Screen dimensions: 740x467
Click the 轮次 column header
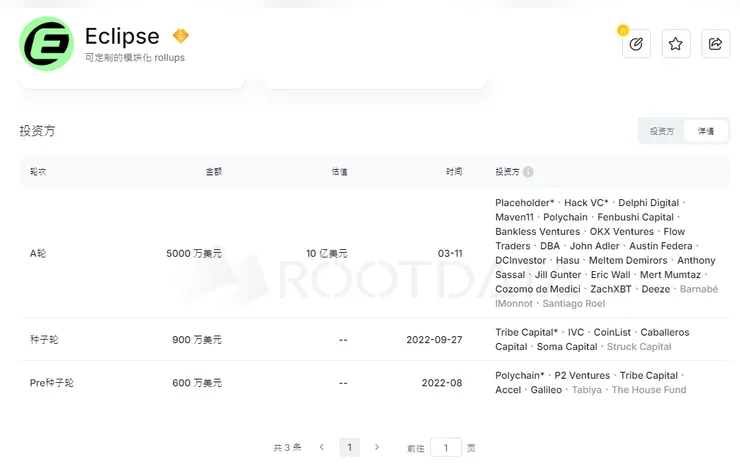38,172
